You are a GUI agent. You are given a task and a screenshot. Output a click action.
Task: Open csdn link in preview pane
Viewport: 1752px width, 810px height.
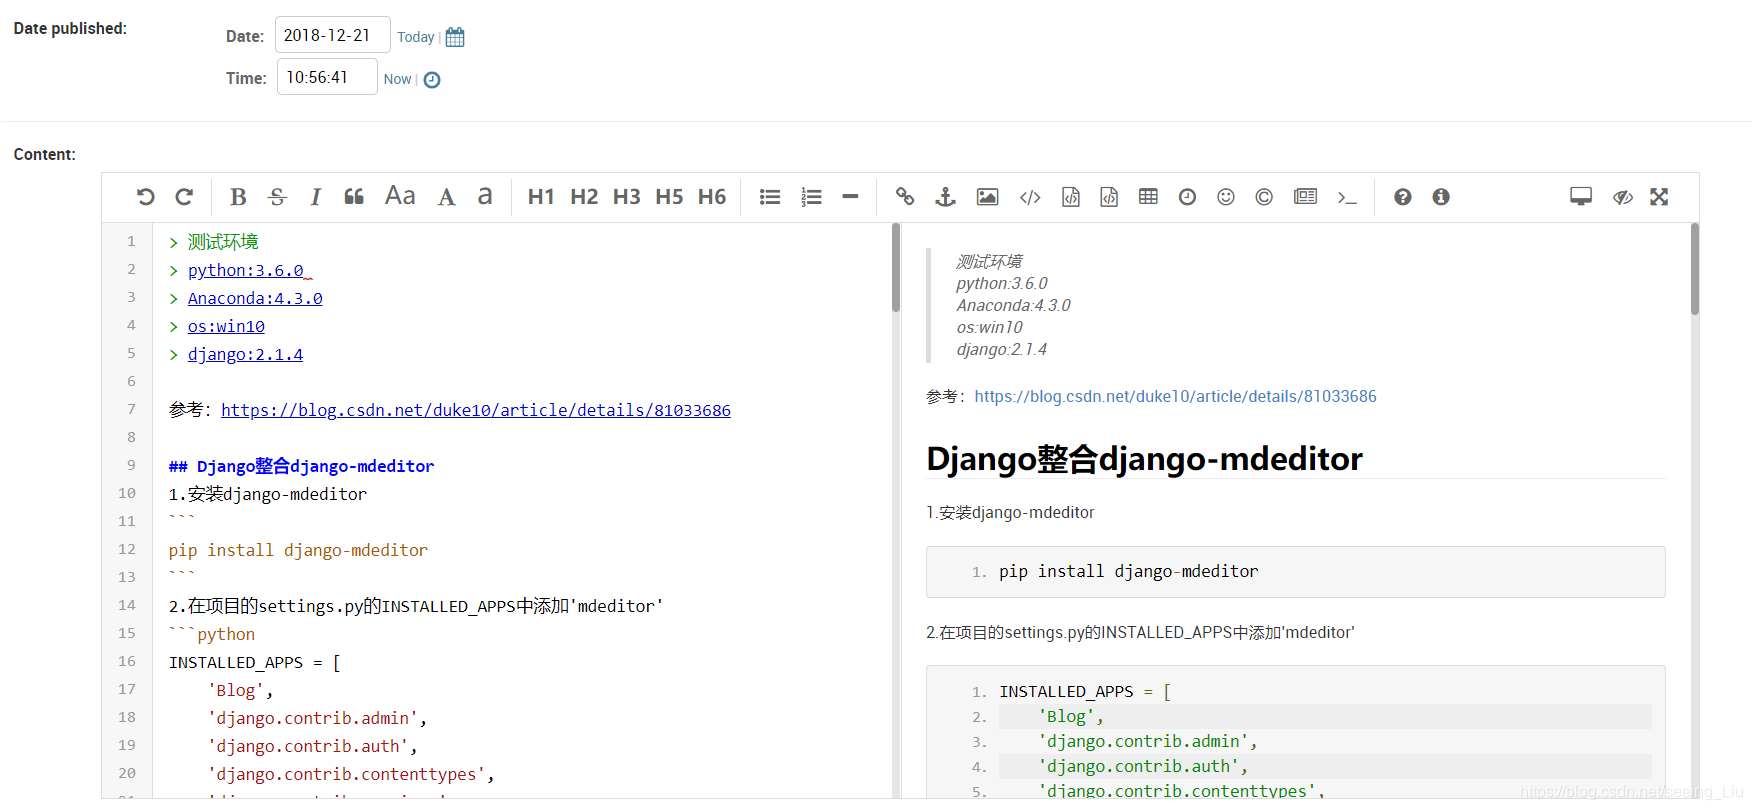[x=1176, y=396]
